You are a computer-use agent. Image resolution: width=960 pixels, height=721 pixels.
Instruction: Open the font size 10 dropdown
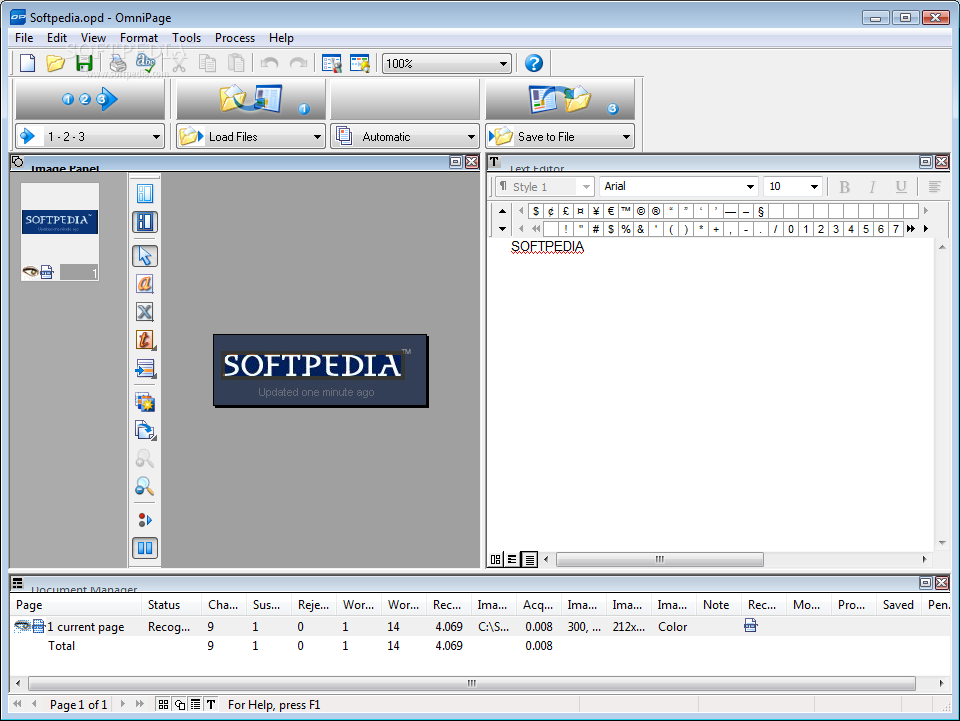point(814,187)
